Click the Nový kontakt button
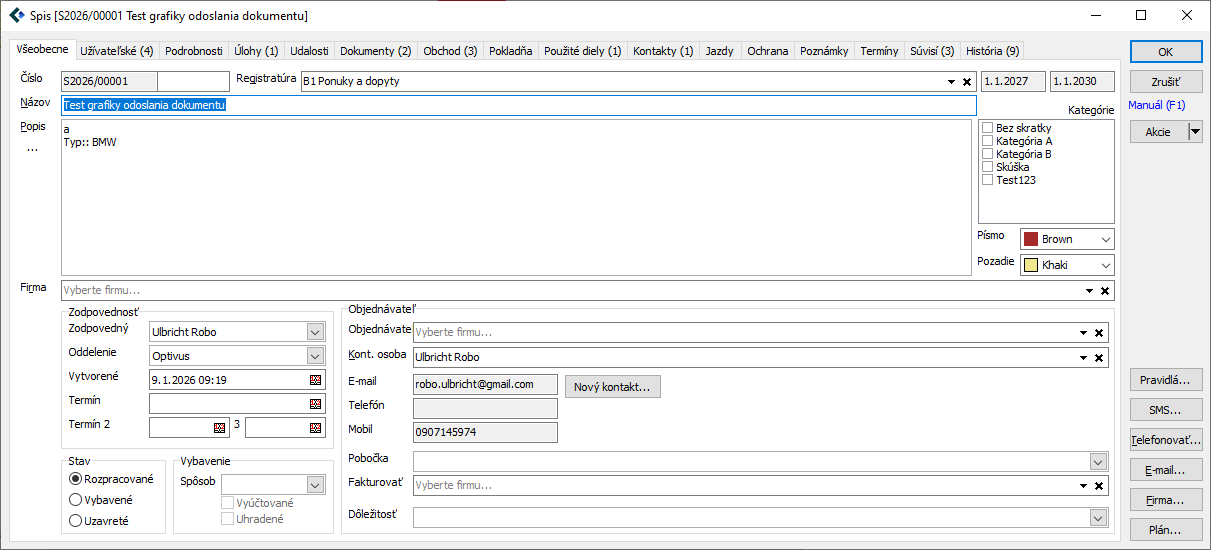1211x550 pixels. pyautogui.click(x=612, y=387)
